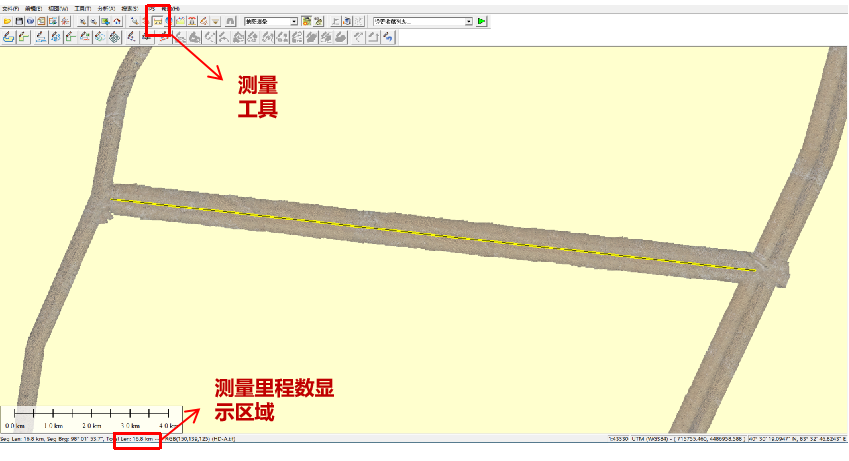Screen dimensions: 849x461
Task: Click the green play arrow button
Action: click(482, 21)
